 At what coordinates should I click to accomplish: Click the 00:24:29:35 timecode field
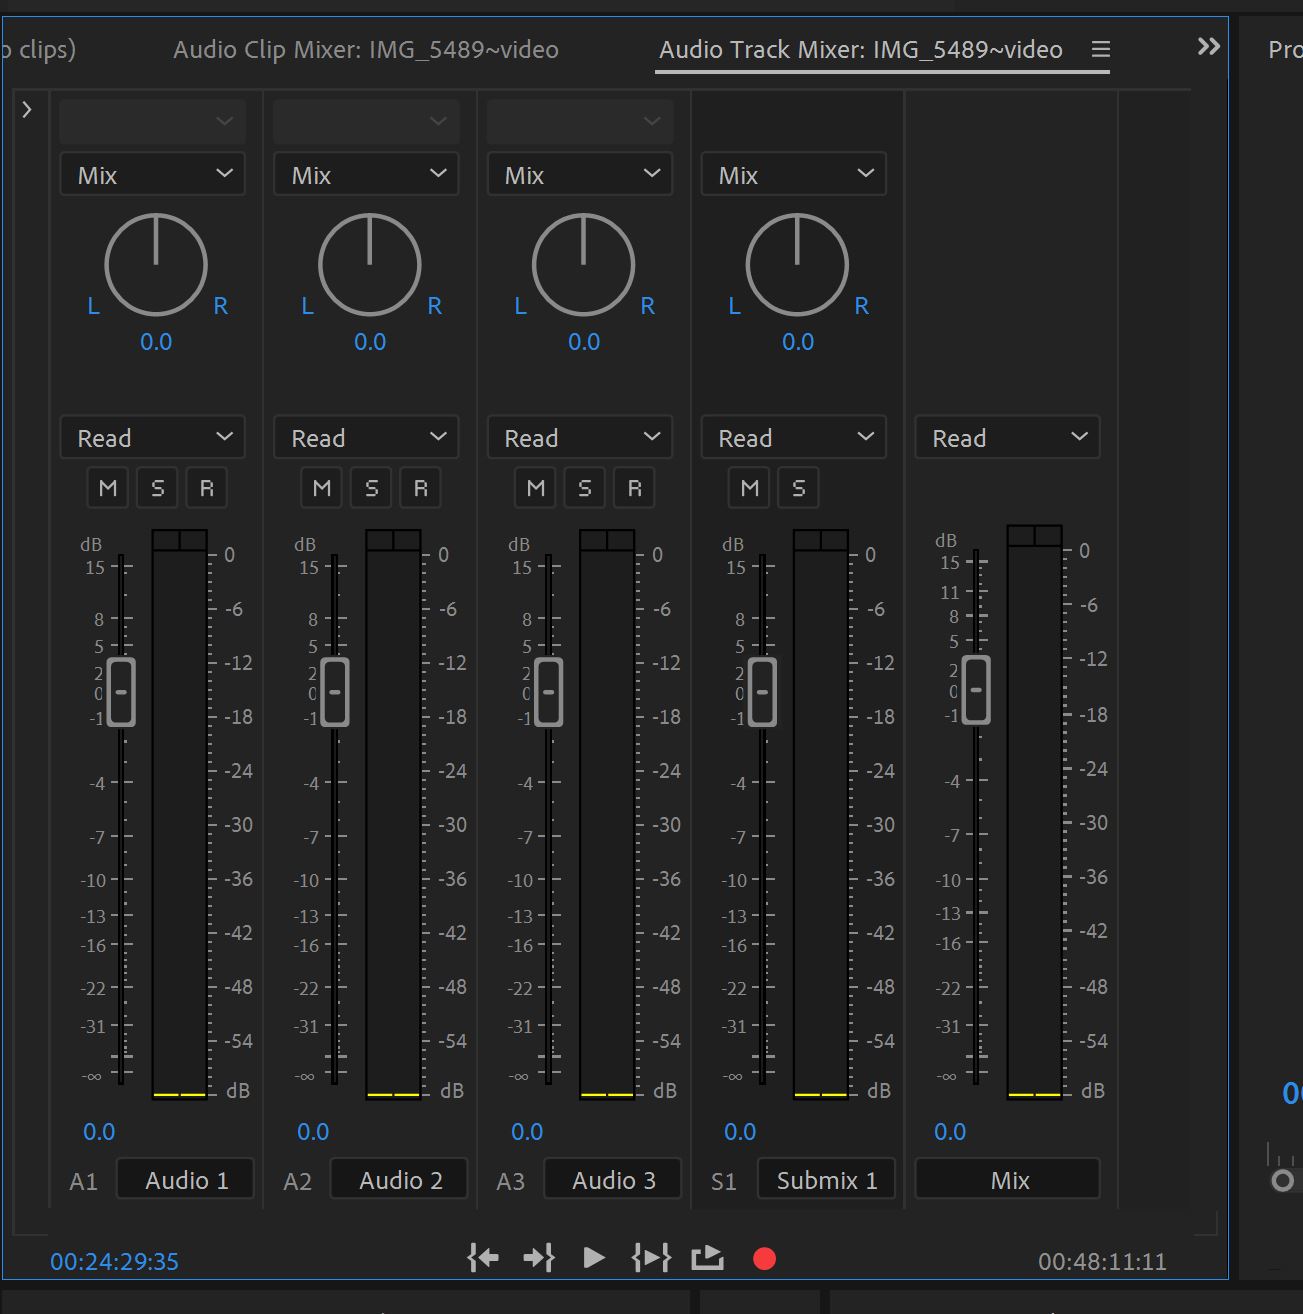114,1261
